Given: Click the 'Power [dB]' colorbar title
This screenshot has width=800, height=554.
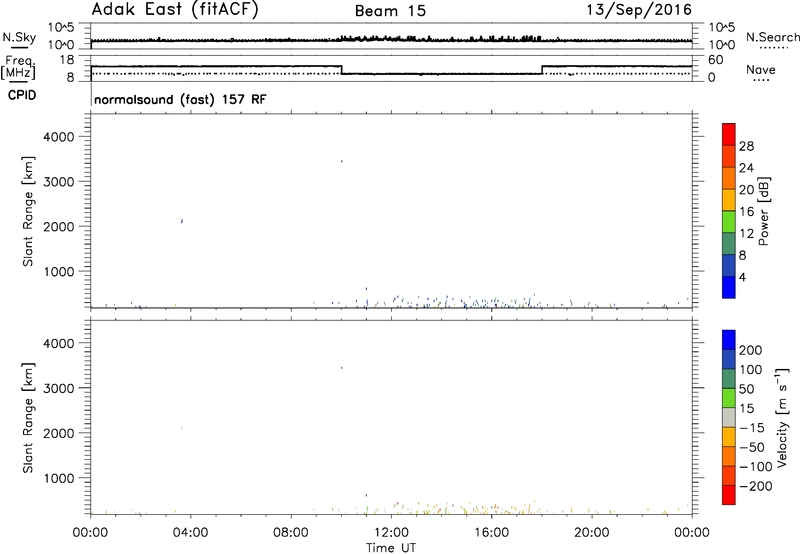Looking at the screenshot, I should [x=763, y=211].
